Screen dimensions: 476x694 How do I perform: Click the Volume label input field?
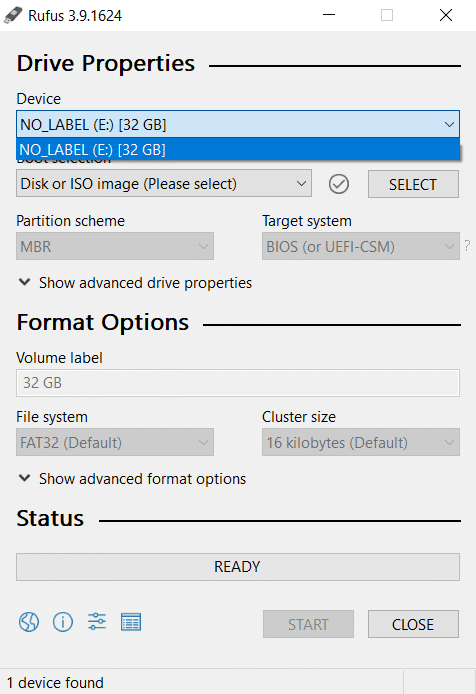click(x=238, y=383)
